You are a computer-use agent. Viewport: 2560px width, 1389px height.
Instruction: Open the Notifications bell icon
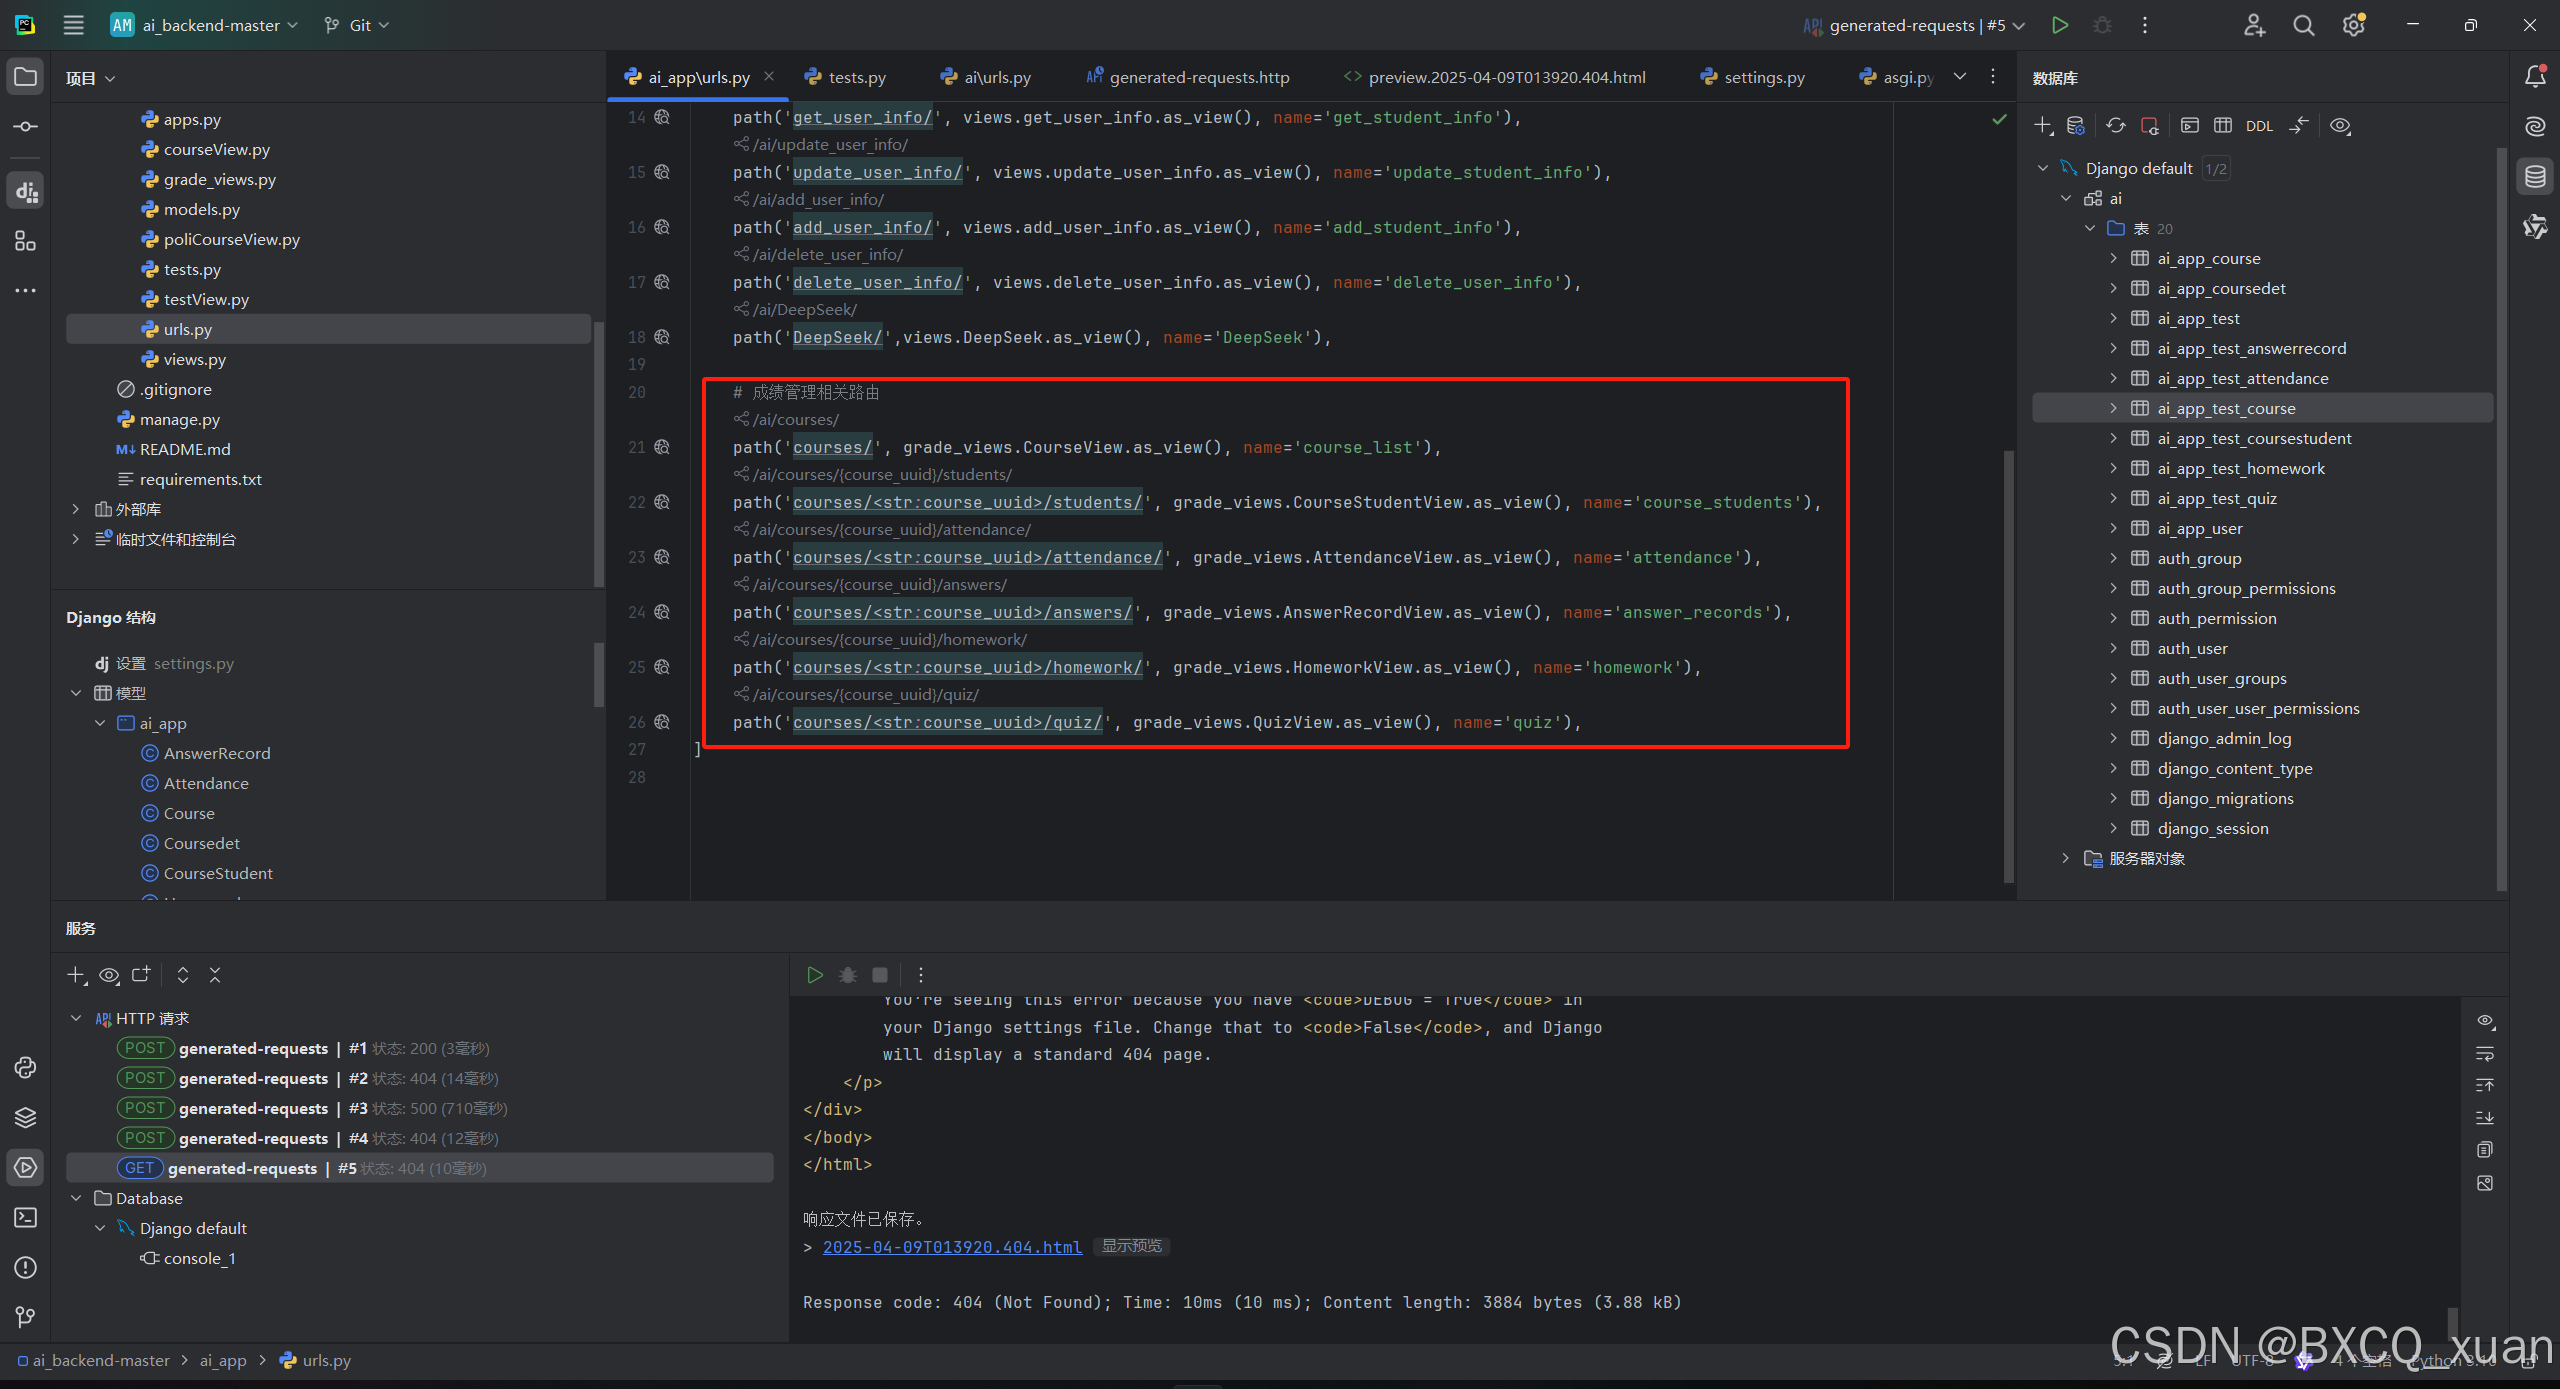click(x=2535, y=77)
